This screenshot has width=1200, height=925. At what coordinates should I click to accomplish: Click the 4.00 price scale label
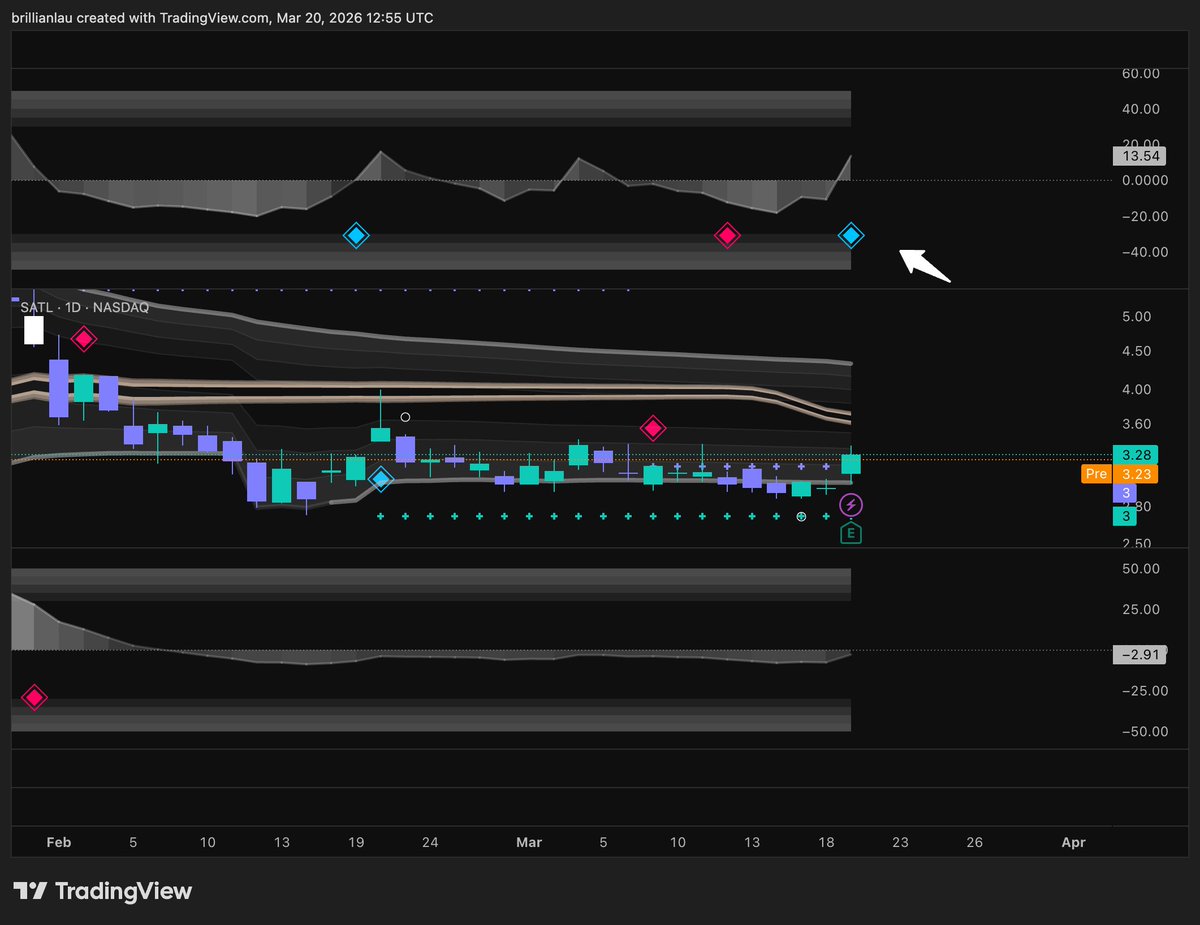1137,390
